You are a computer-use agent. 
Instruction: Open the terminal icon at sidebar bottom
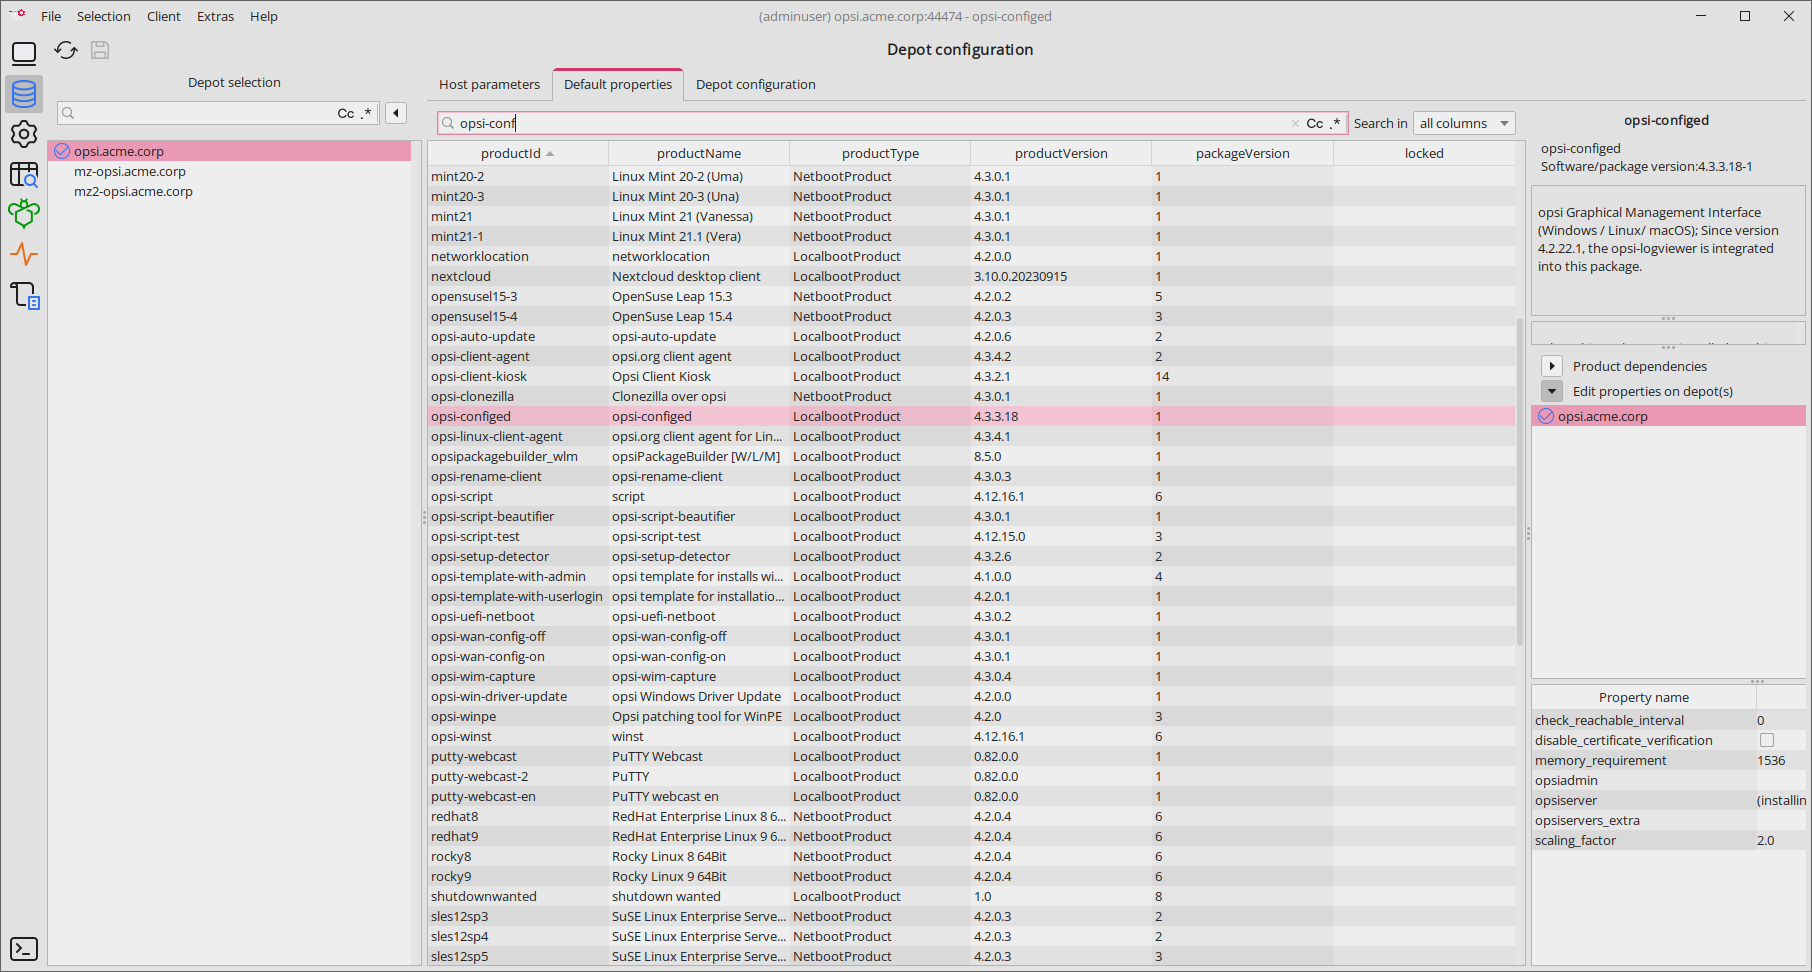(x=24, y=949)
